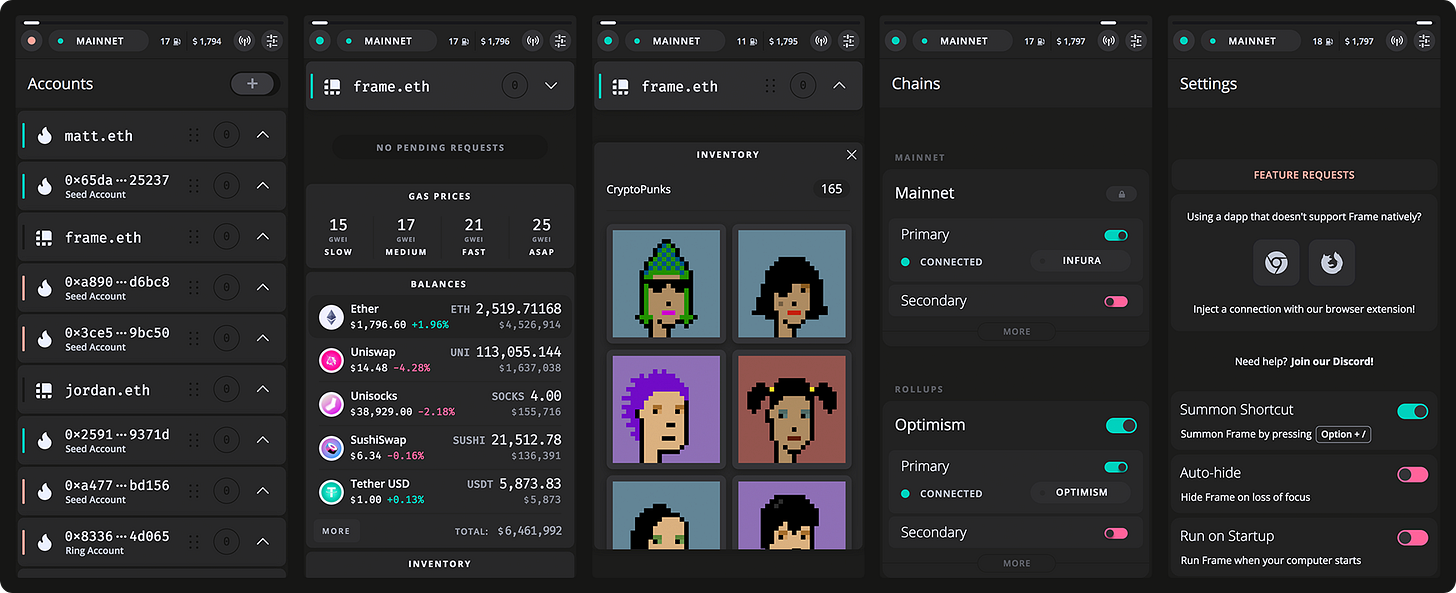This screenshot has height=593, width=1456.
Task: Toggle Optimism Primary connection switch
Action: pyautogui.click(x=1116, y=467)
